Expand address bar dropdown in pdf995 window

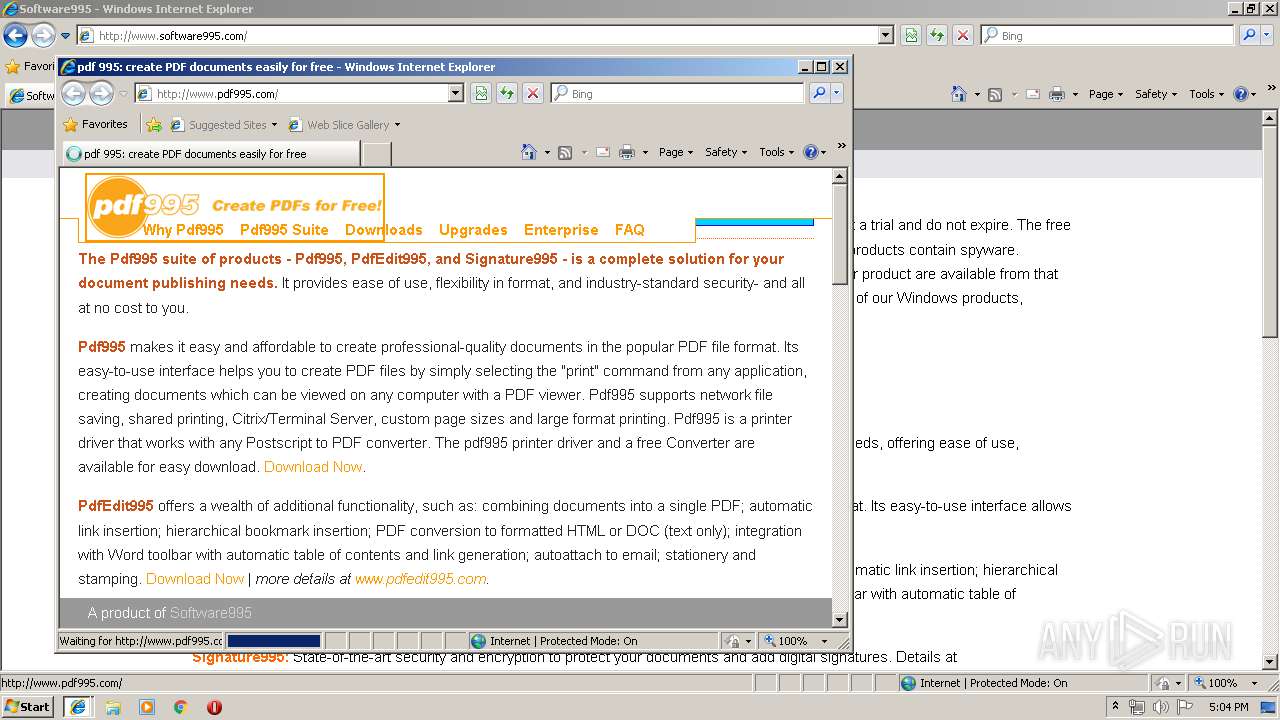pos(456,93)
